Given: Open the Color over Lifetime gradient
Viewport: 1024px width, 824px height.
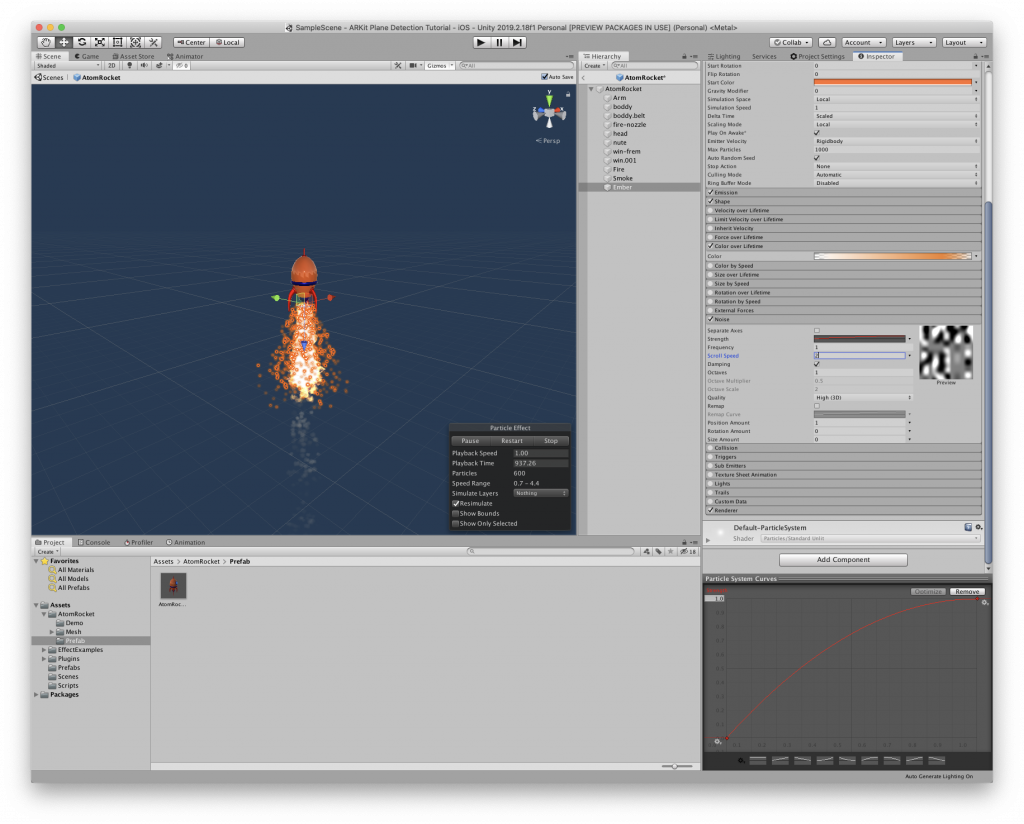Looking at the screenshot, I should (x=893, y=257).
